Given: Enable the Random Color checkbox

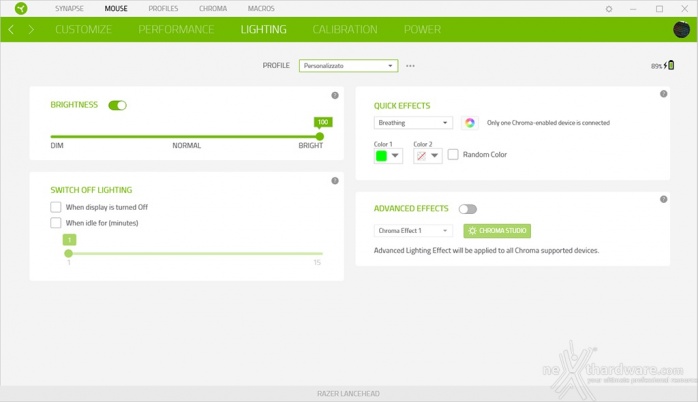Looking at the screenshot, I should pos(453,154).
